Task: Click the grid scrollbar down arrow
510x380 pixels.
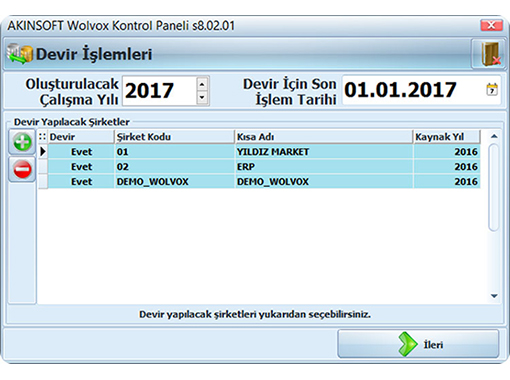Action: pos(494,296)
